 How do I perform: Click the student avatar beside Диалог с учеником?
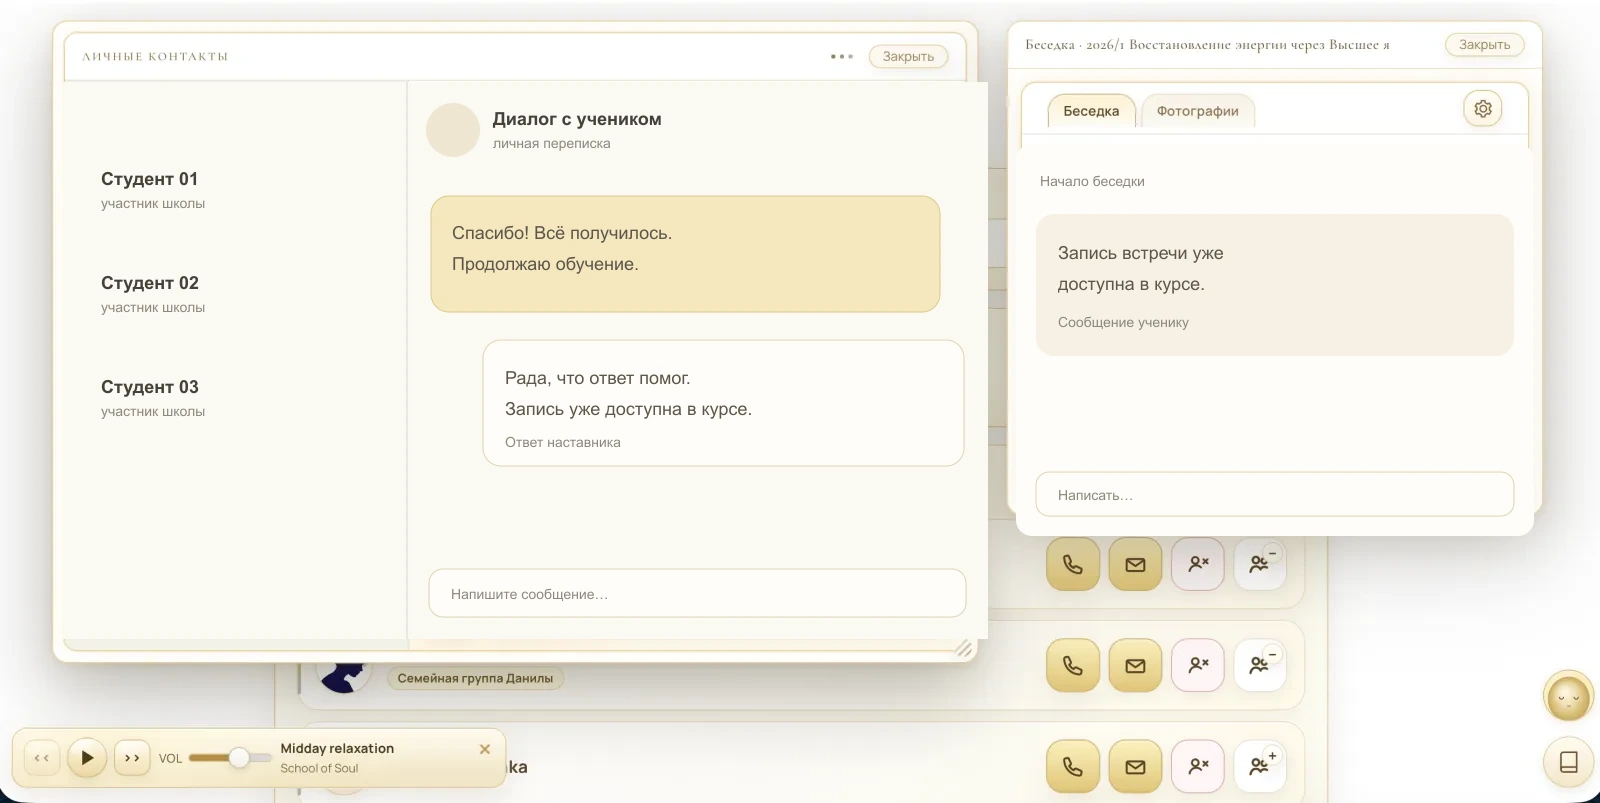[x=453, y=130]
